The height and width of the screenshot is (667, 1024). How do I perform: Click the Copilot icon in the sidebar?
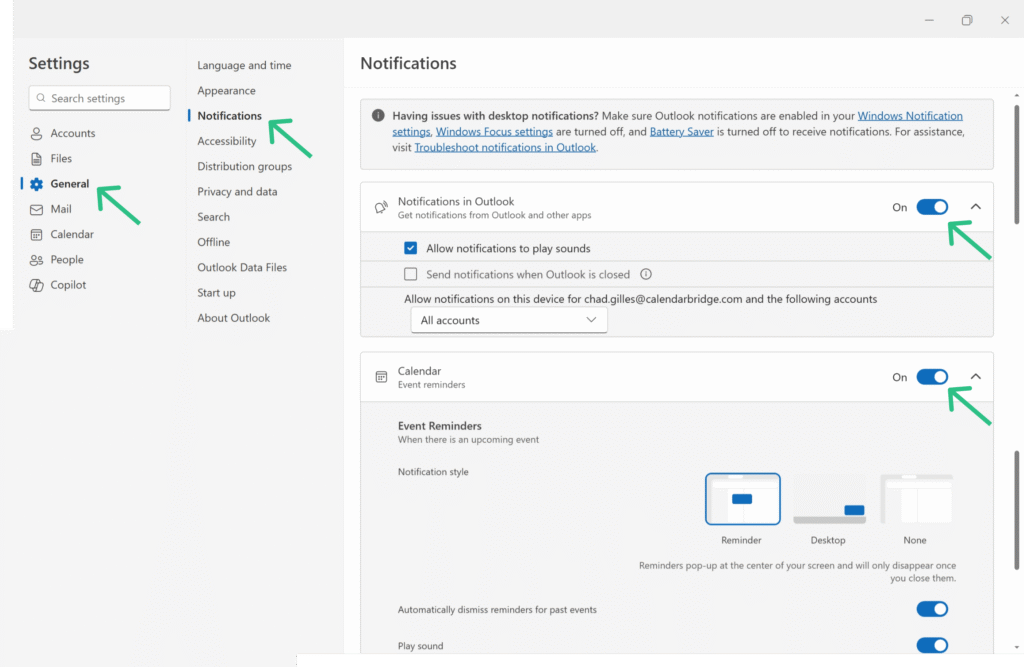click(37, 285)
